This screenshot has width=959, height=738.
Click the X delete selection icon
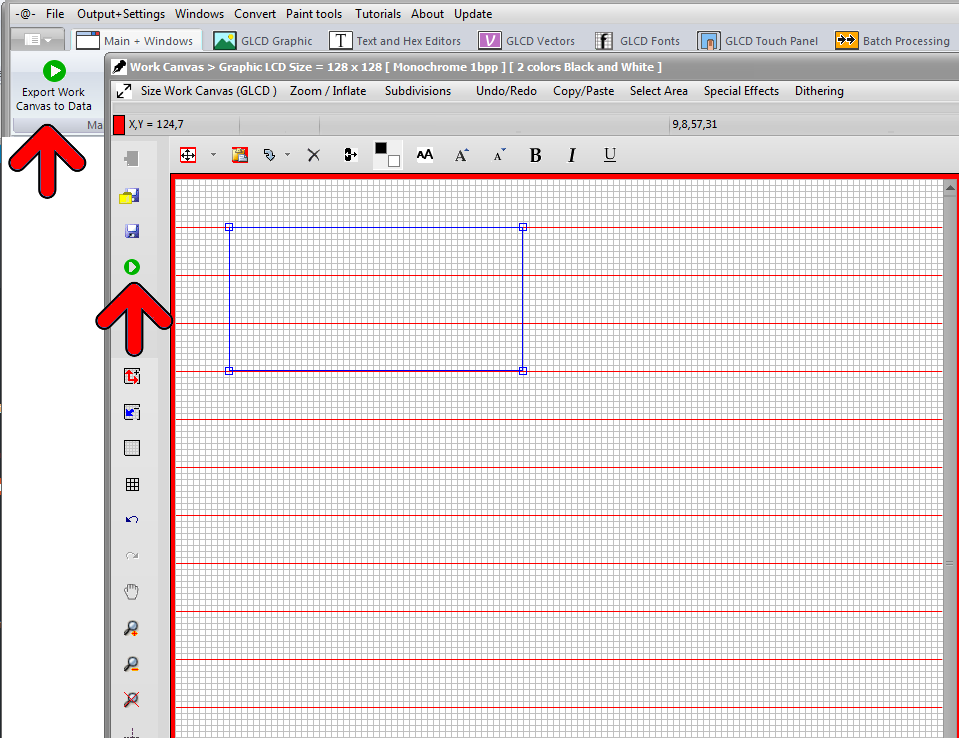[314, 155]
